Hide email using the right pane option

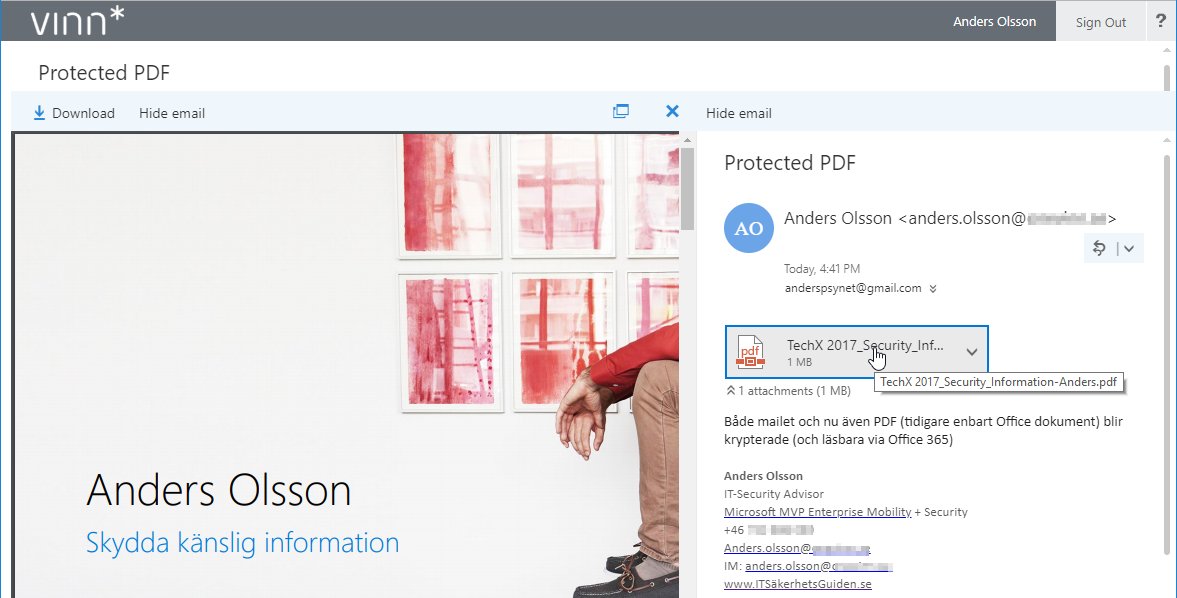[739, 113]
